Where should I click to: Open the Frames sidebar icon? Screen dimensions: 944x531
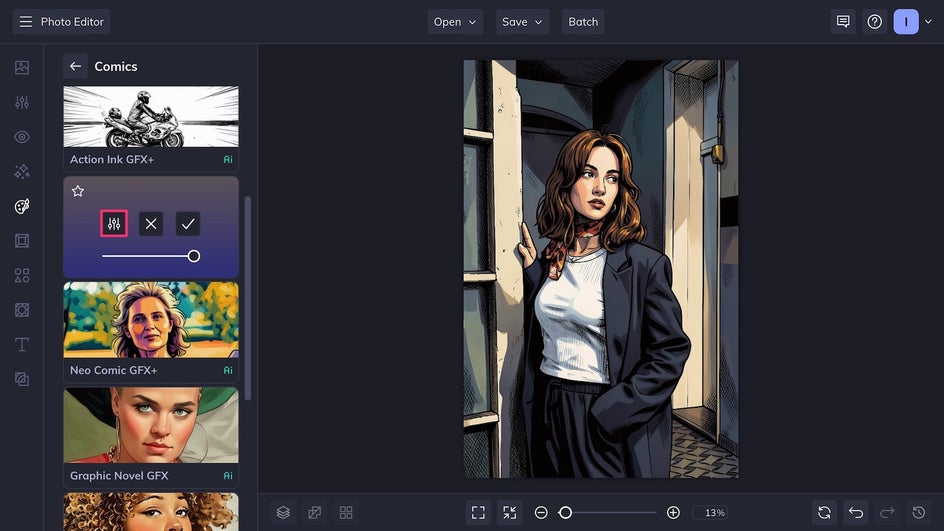pos(22,241)
